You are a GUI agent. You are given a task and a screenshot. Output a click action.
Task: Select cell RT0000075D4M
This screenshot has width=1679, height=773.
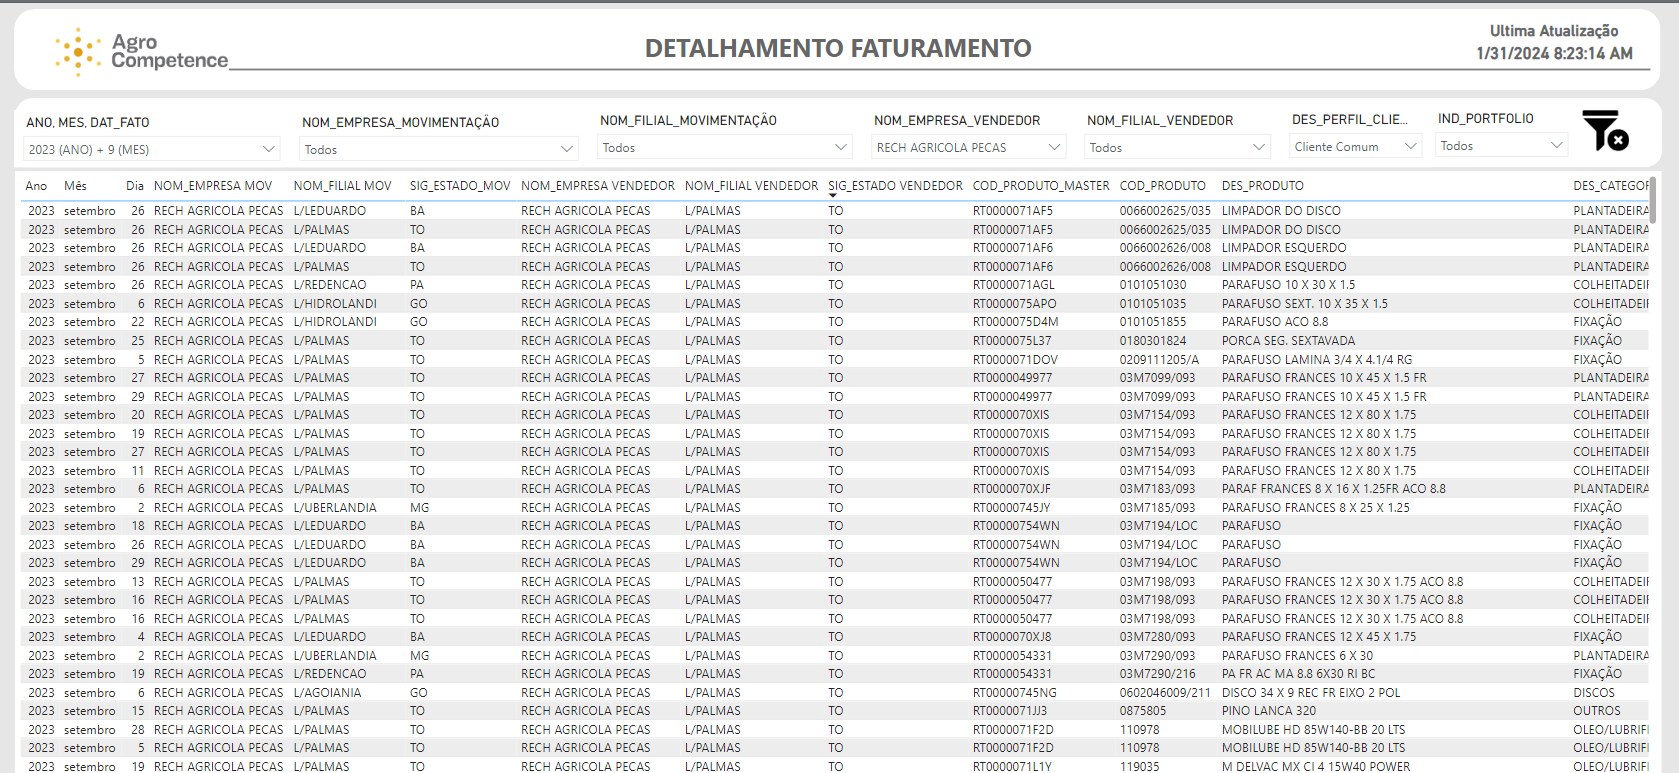point(1015,322)
